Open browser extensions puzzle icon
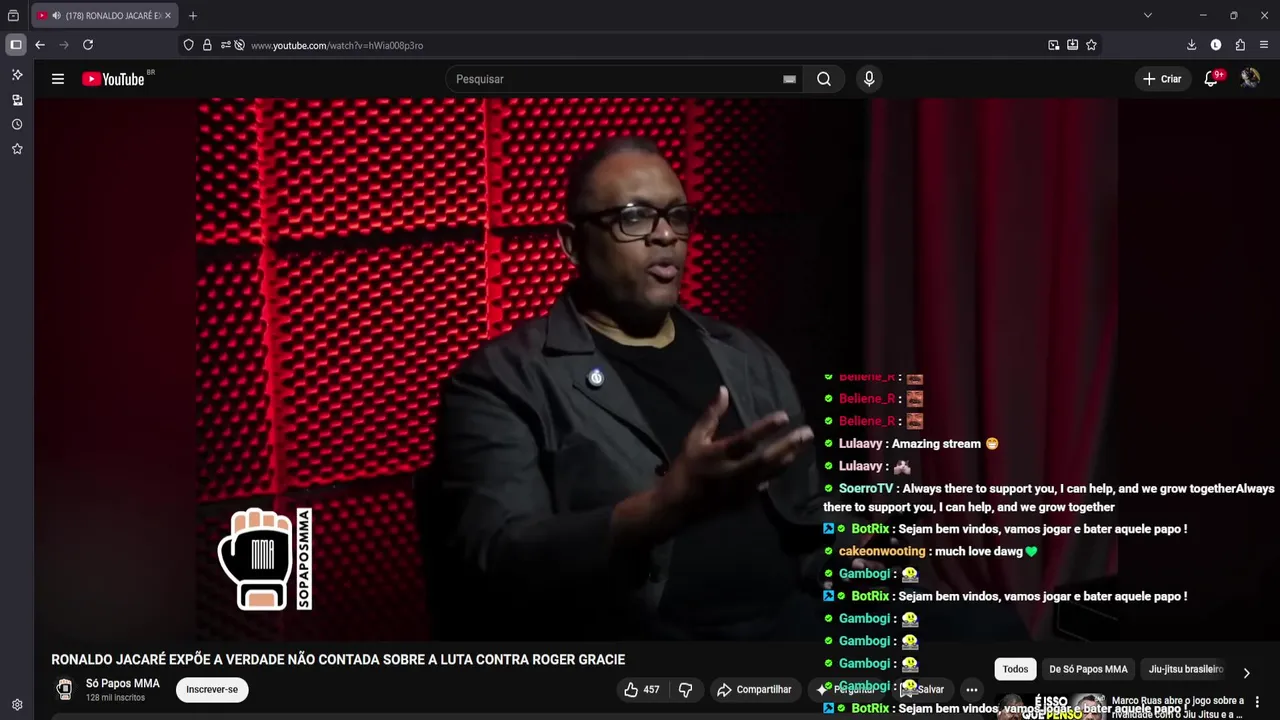Viewport: 1280px width, 720px height. point(1240,45)
